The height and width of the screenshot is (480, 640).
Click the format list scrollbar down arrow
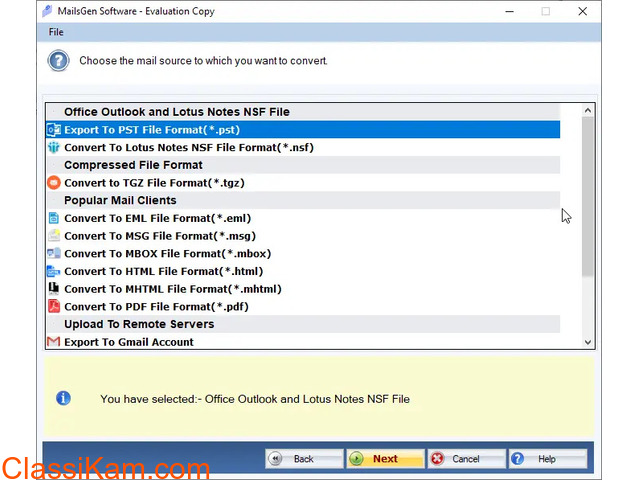(x=588, y=342)
